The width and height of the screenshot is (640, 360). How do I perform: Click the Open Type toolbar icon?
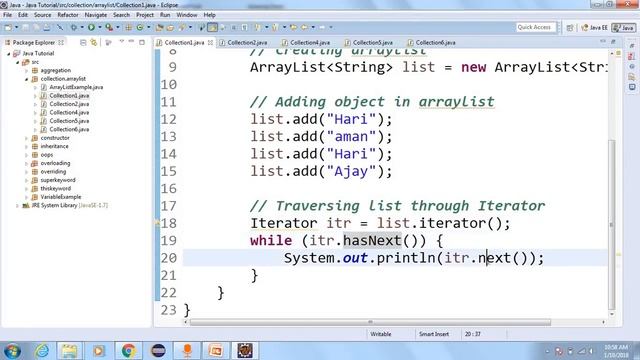tap(159, 27)
